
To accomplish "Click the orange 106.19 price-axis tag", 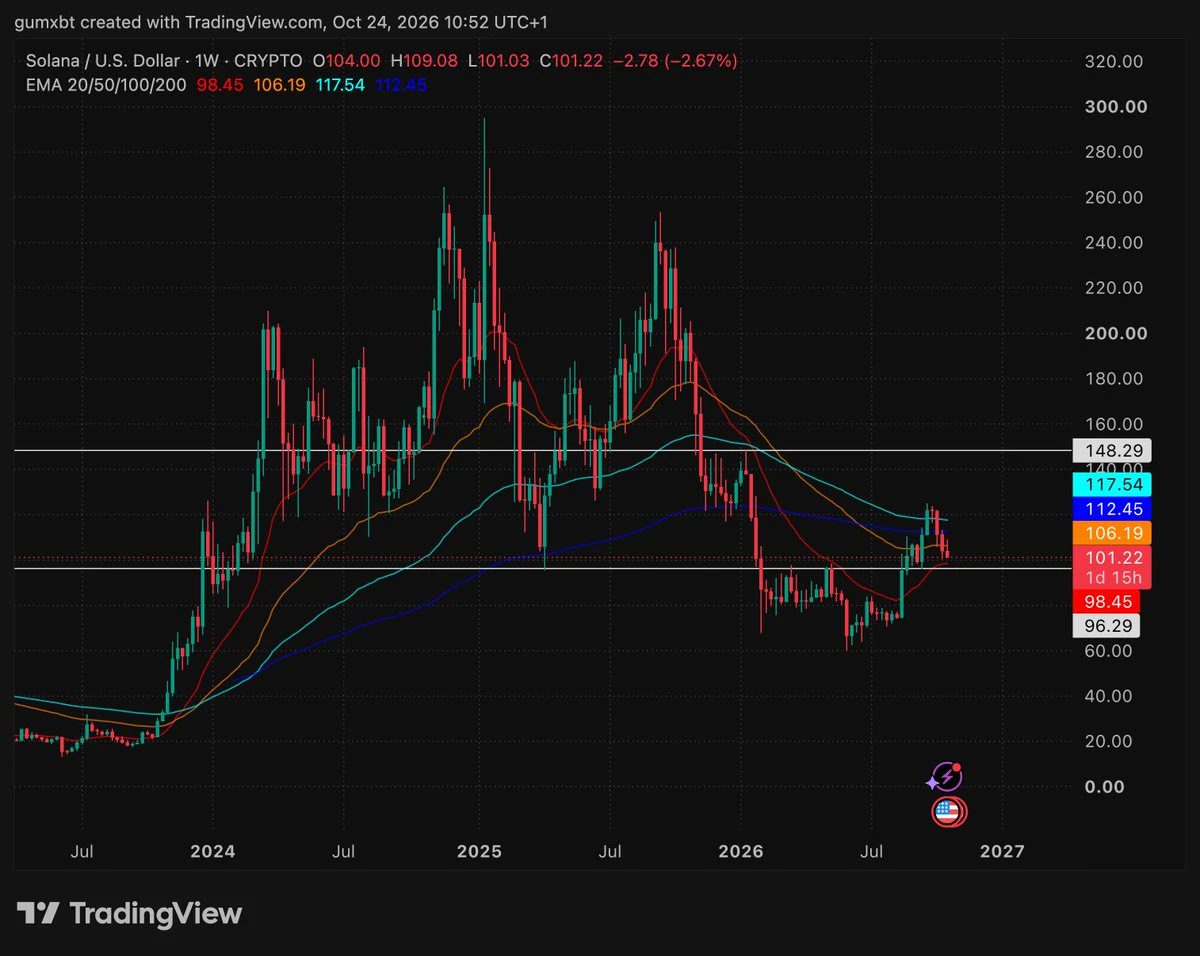I will point(1111,533).
